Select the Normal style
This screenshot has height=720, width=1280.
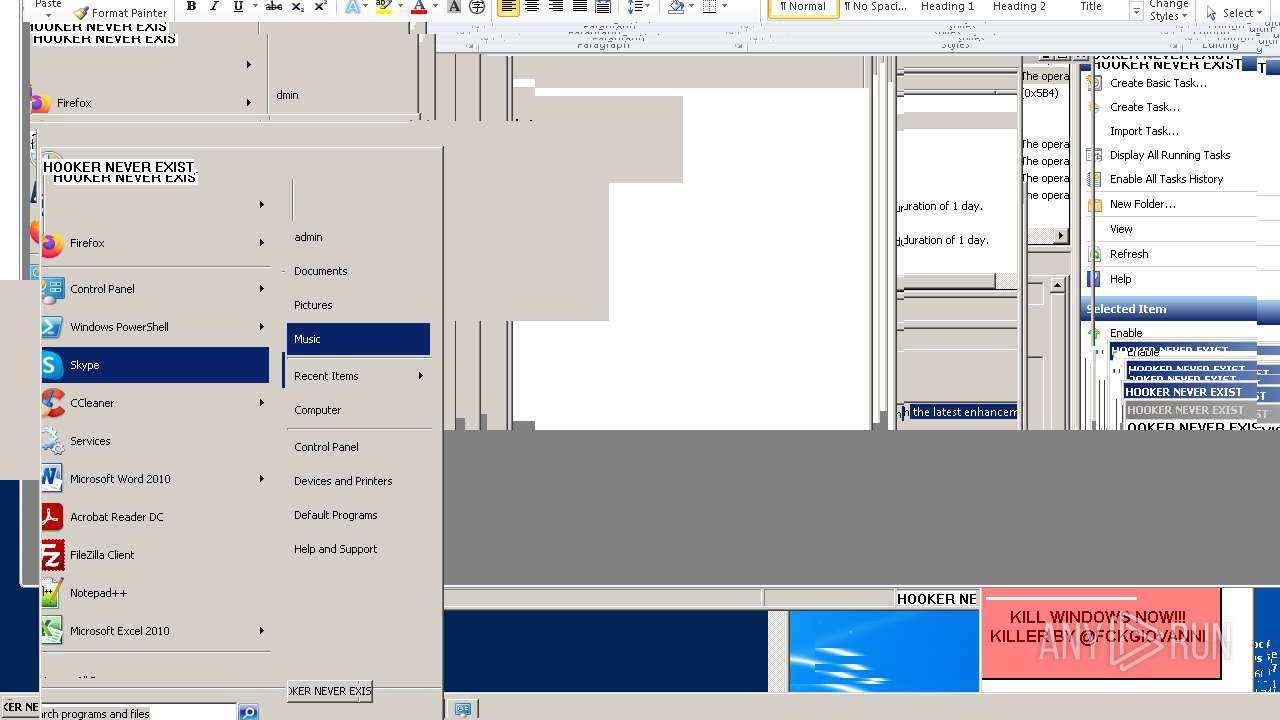(803, 6)
